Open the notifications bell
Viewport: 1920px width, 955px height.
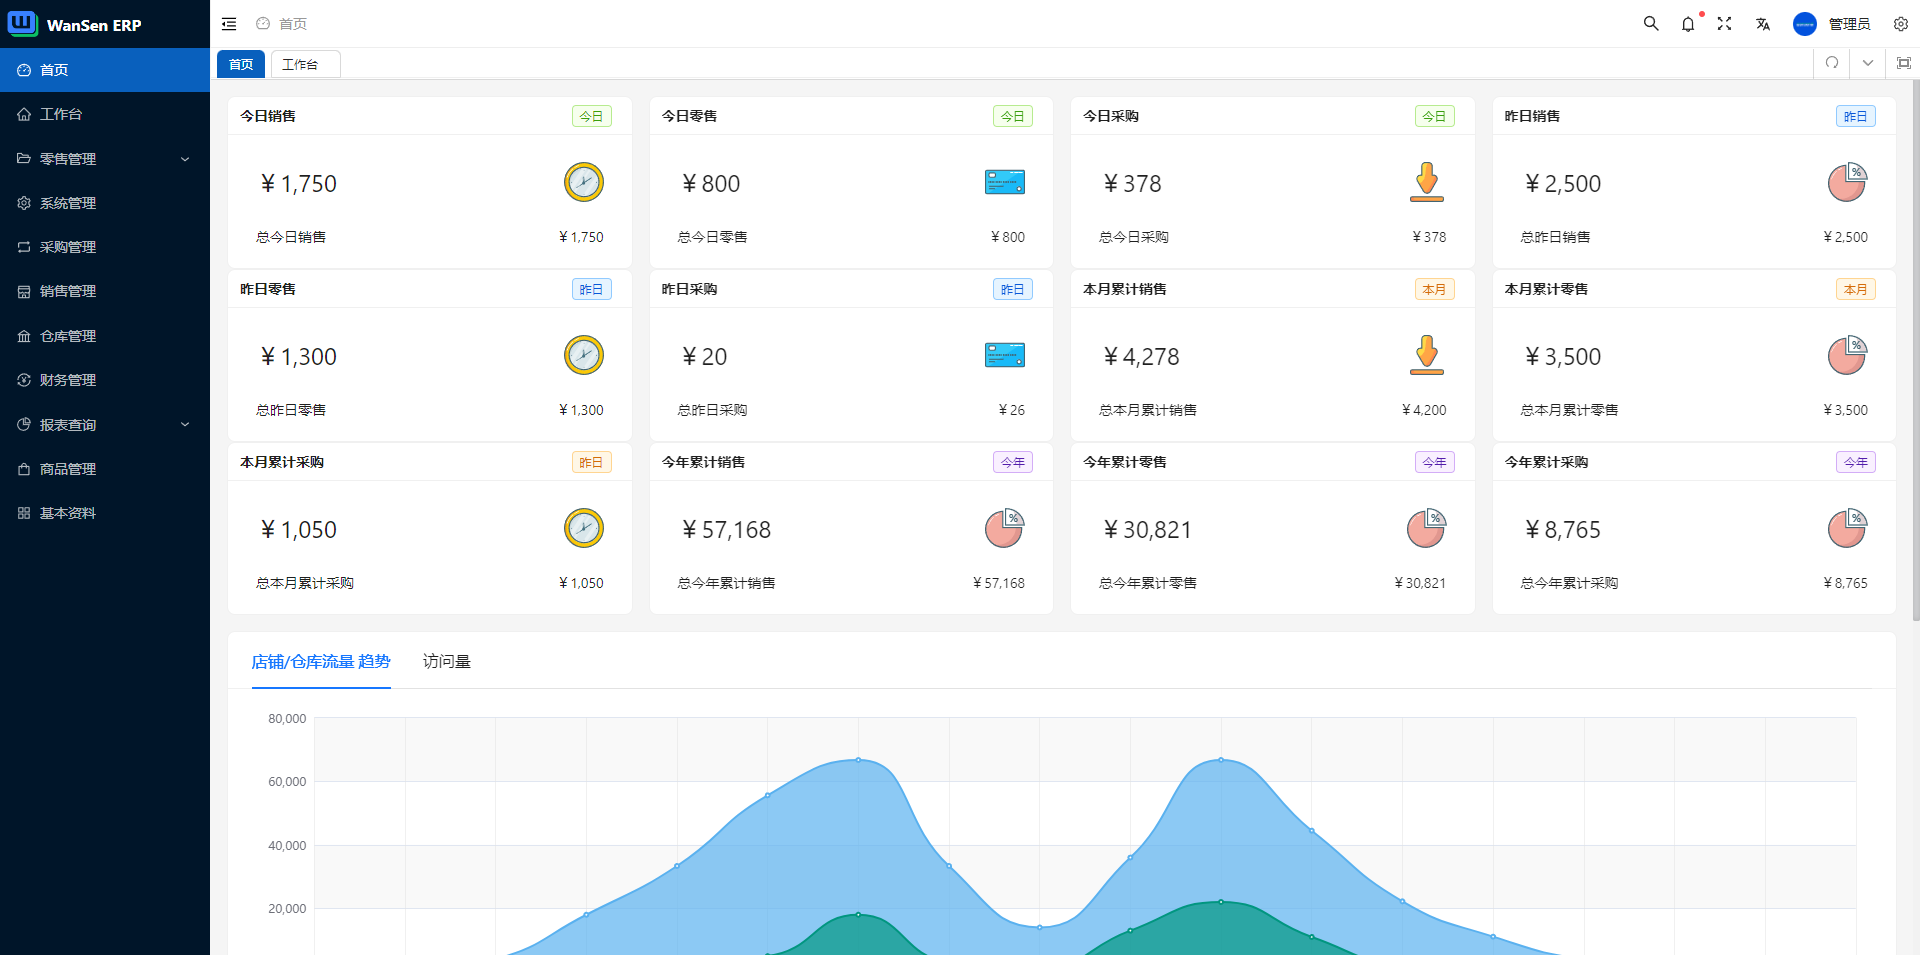click(1688, 24)
